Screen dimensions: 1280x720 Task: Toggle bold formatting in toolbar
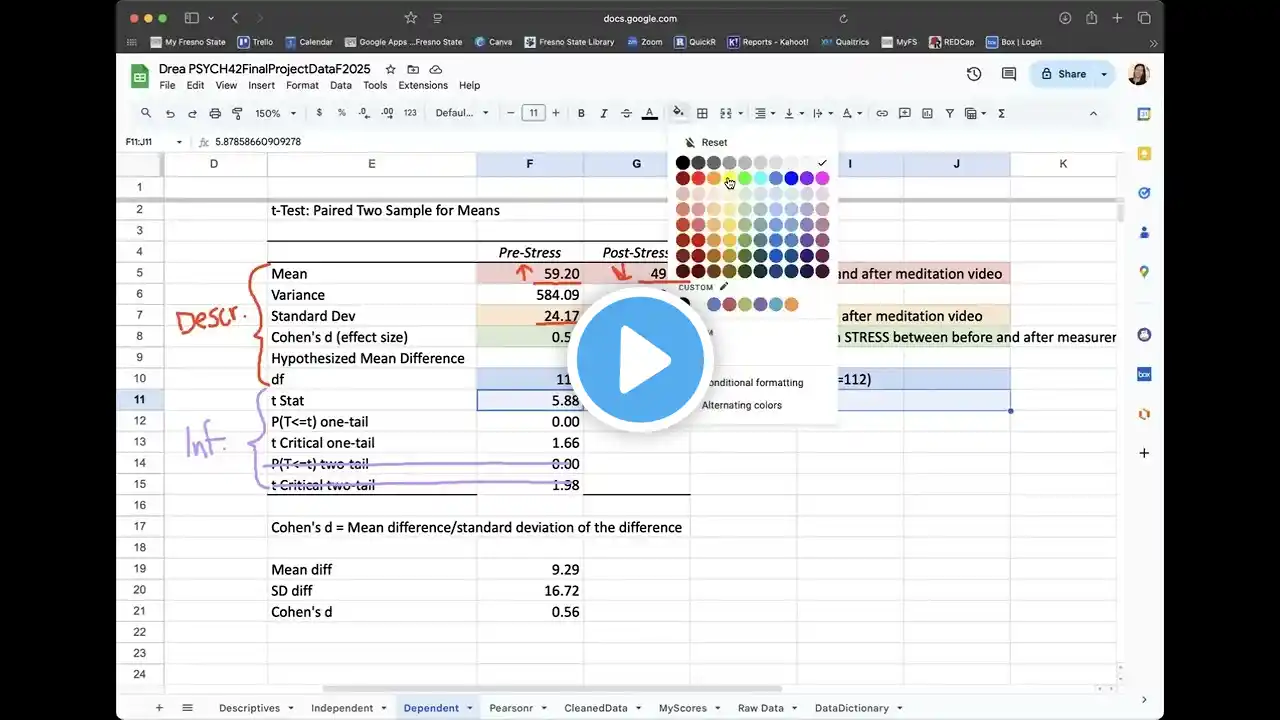(x=581, y=113)
